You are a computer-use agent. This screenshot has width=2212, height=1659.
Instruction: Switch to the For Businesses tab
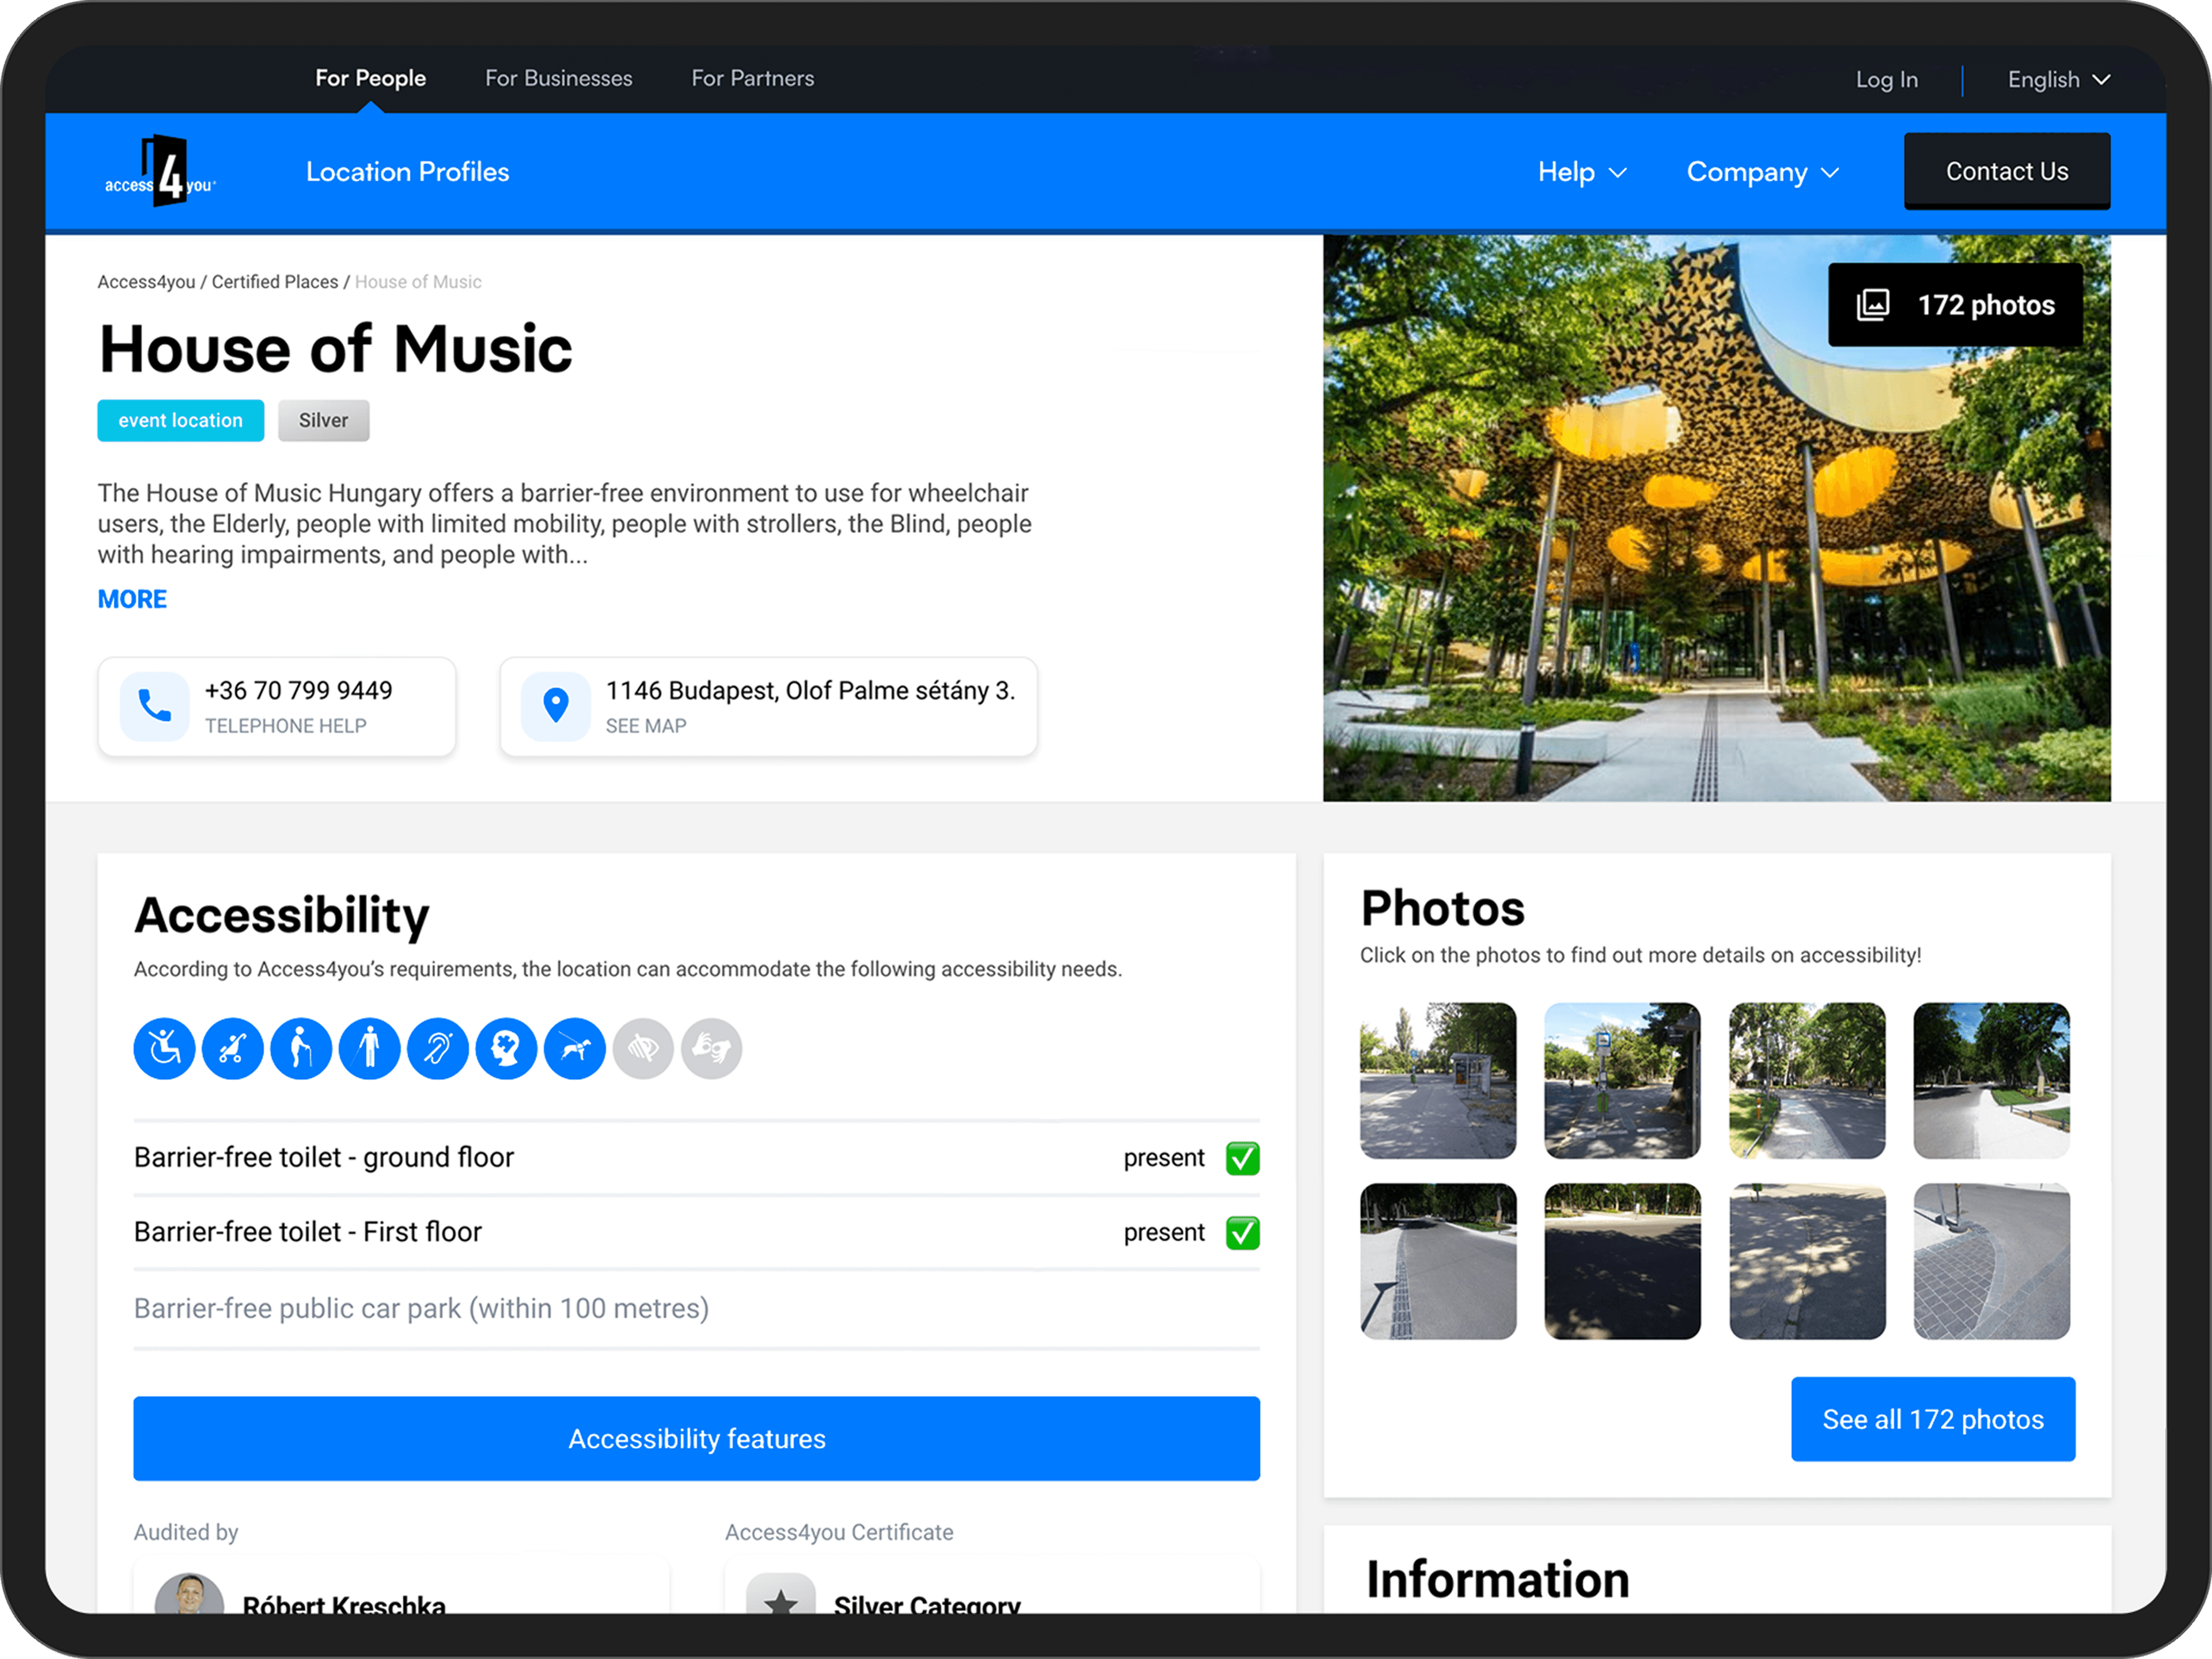pos(558,78)
